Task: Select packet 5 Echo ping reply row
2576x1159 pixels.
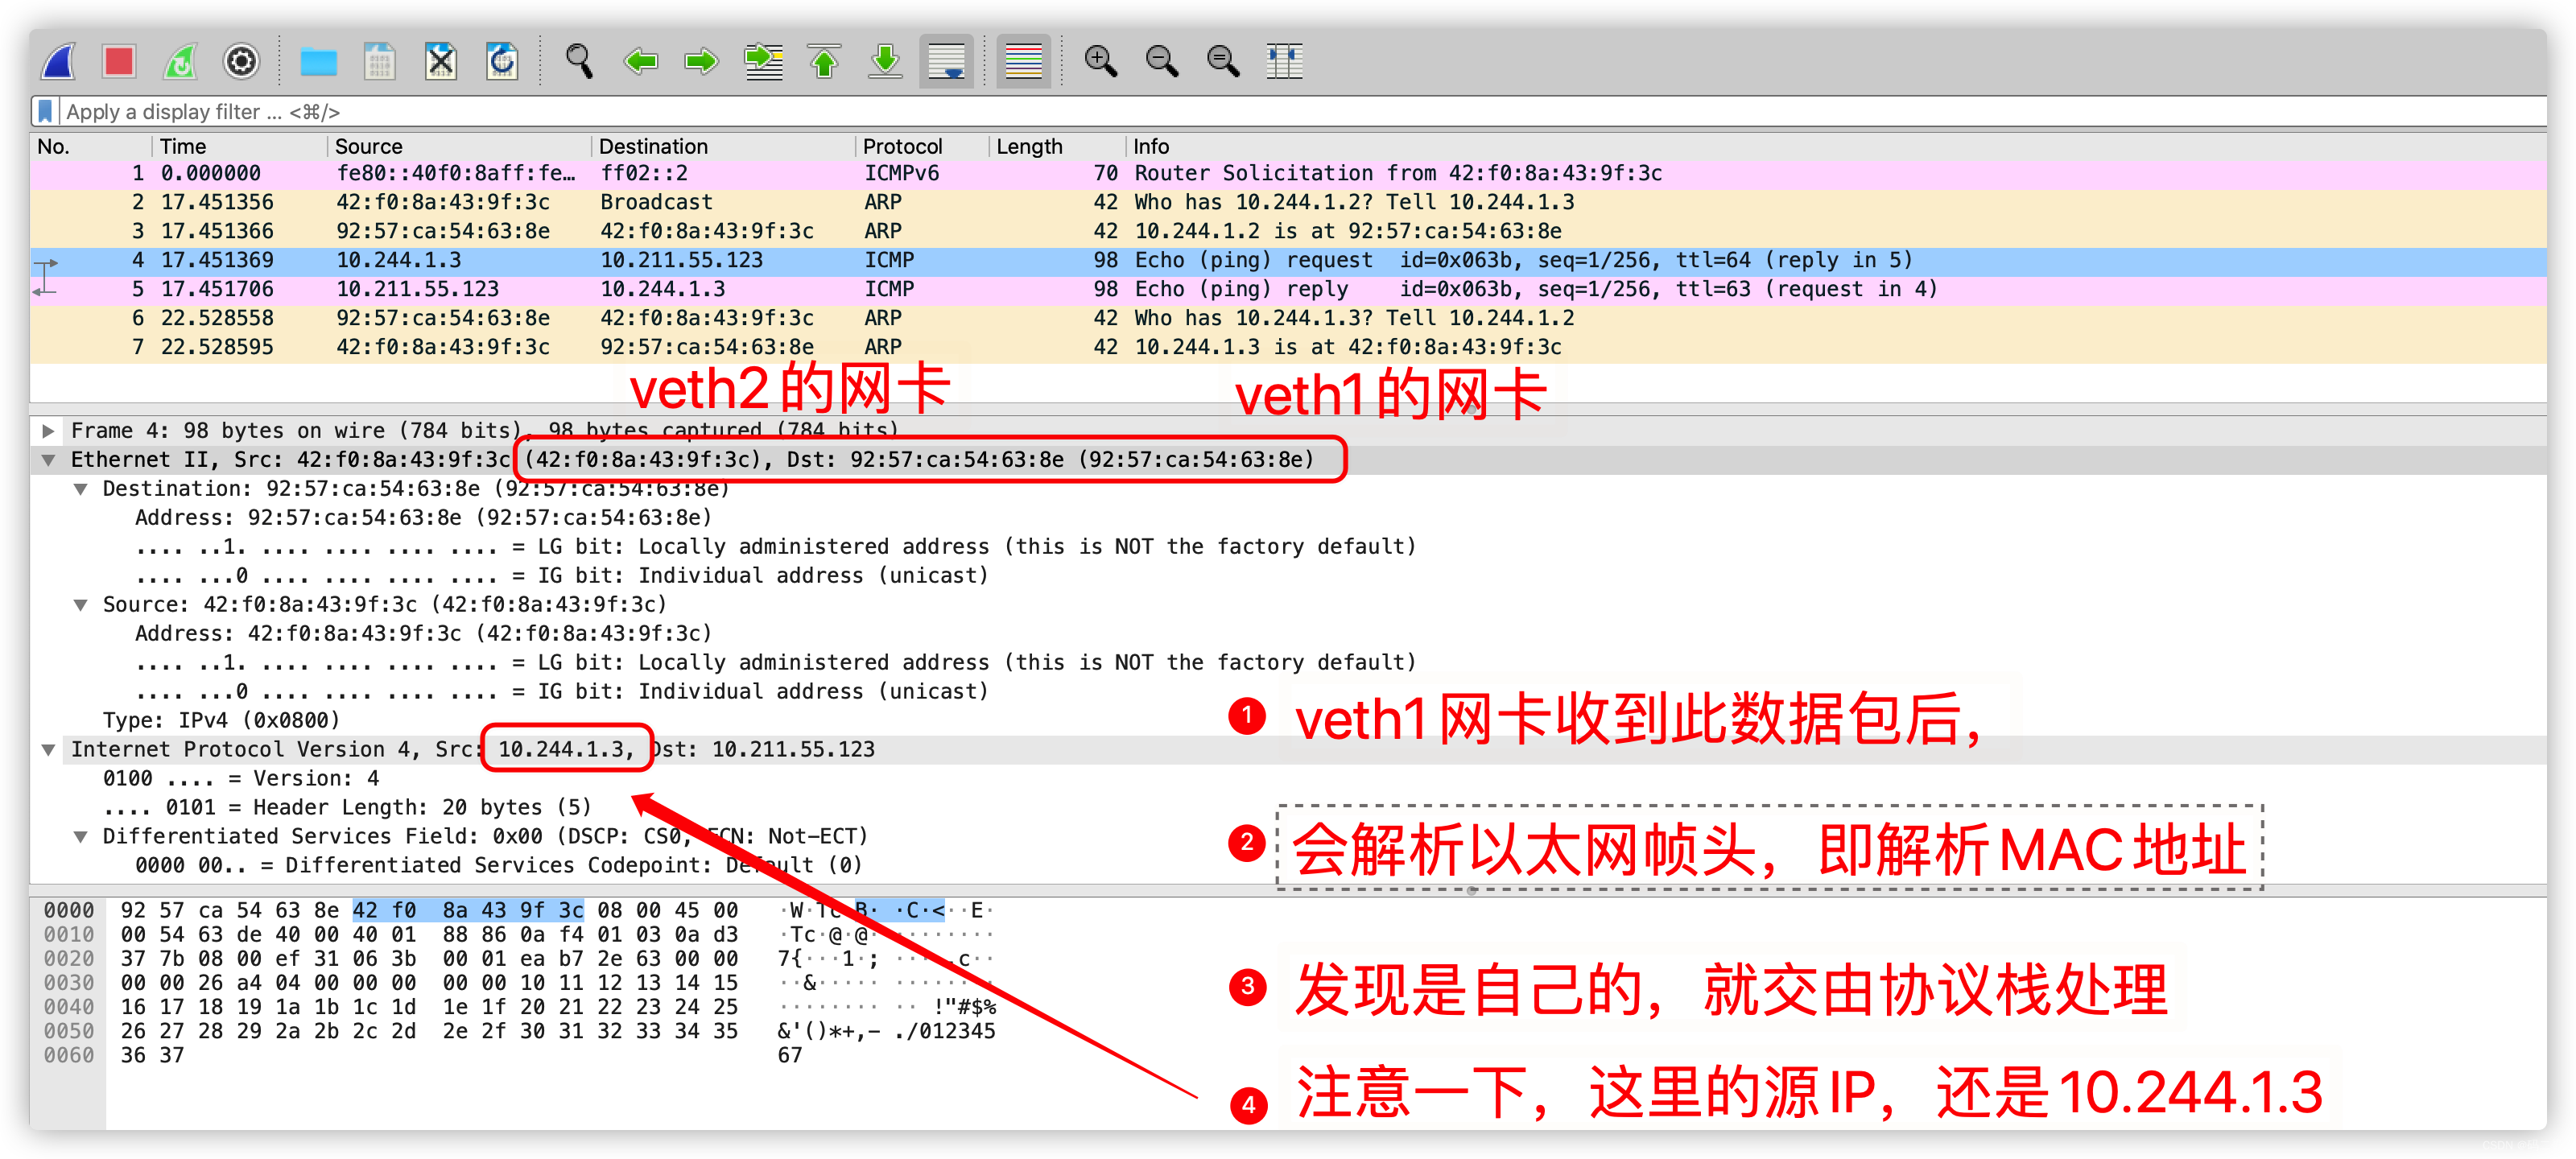Action: click(1288, 289)
